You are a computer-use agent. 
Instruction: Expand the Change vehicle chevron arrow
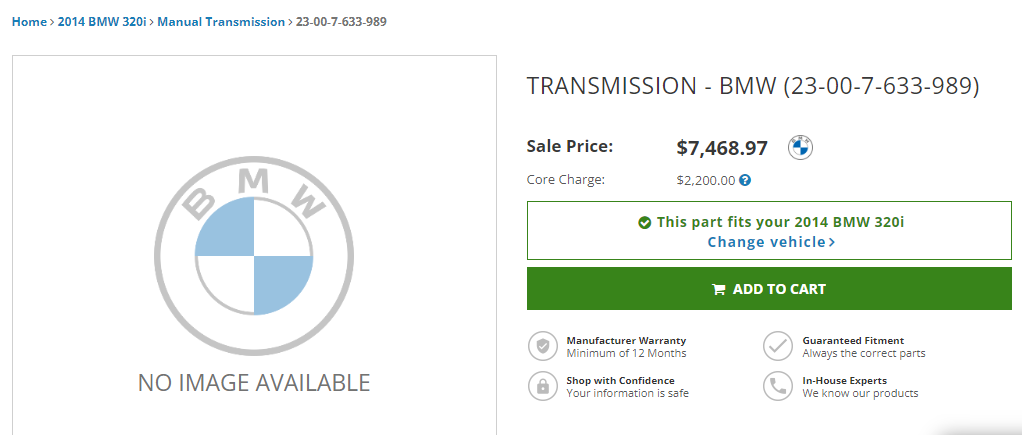832,242
